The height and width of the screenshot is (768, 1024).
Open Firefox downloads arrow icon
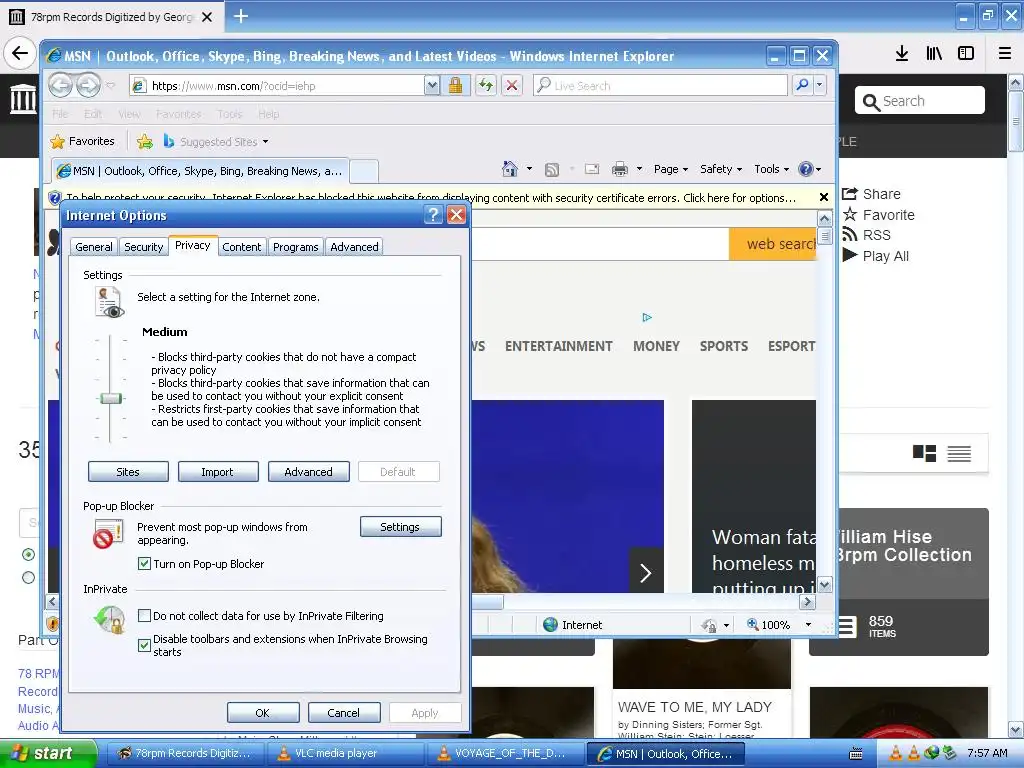pos(902,54)
